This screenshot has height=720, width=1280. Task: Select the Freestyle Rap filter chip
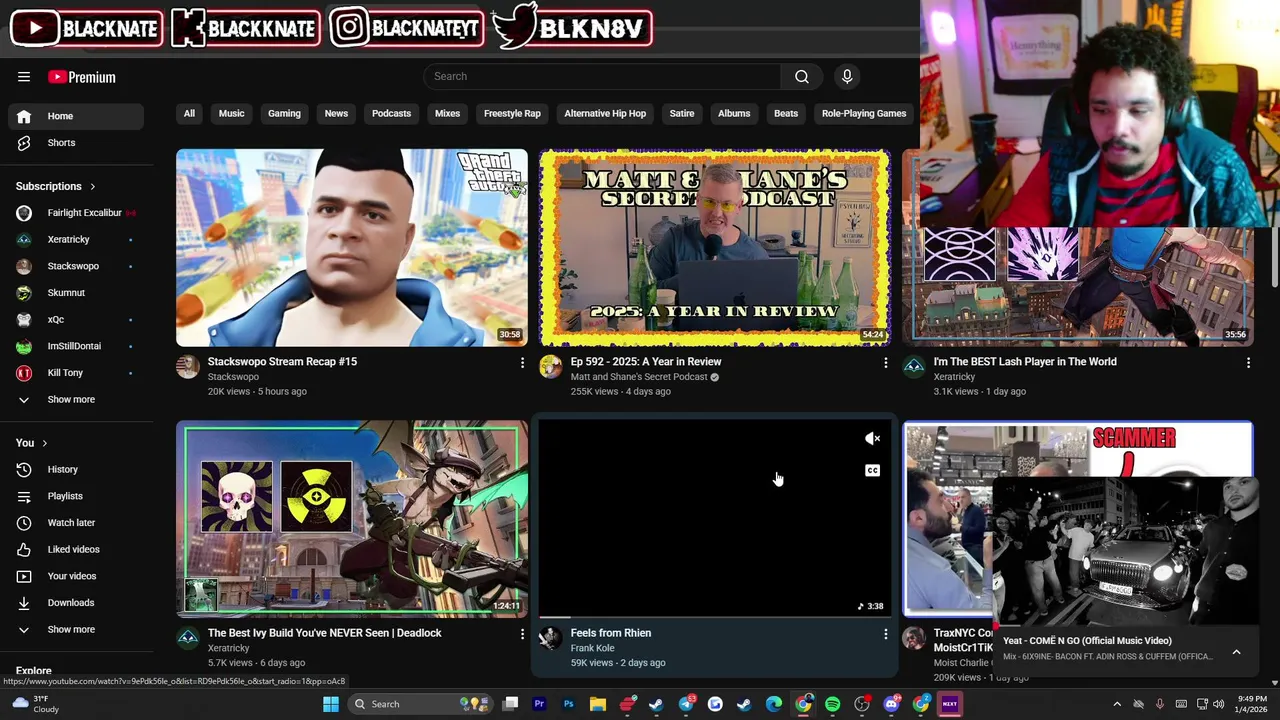[512, 113]
